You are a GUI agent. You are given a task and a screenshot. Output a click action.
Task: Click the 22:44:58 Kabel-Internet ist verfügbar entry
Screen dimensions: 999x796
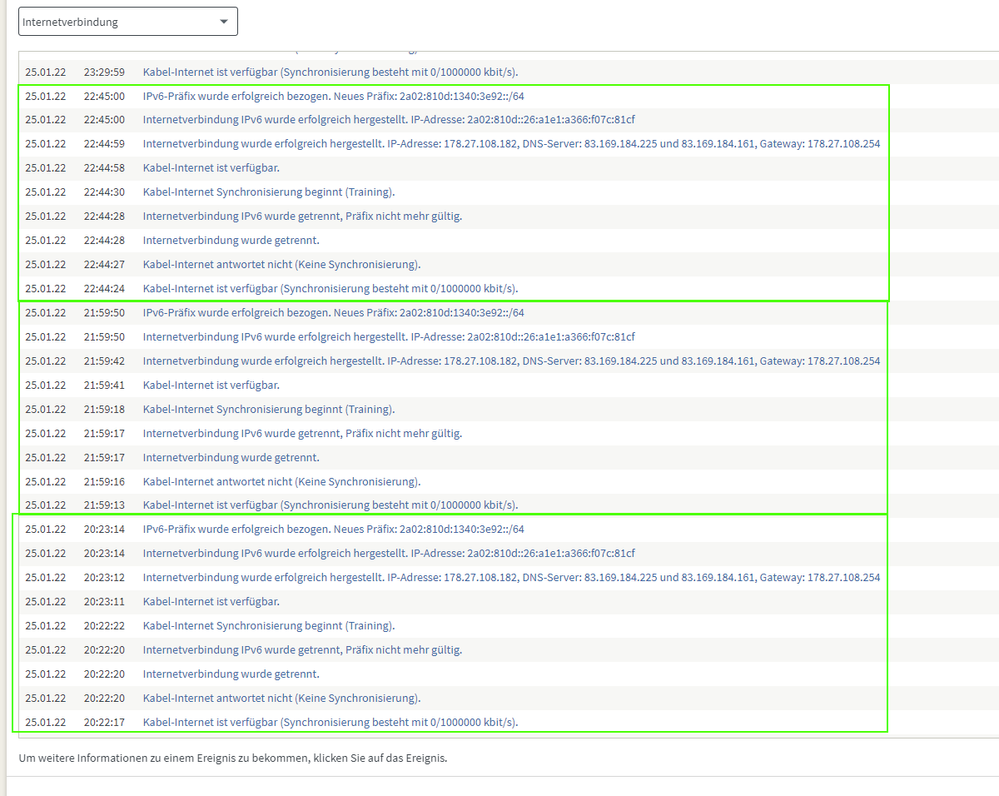tap(211, 168)
